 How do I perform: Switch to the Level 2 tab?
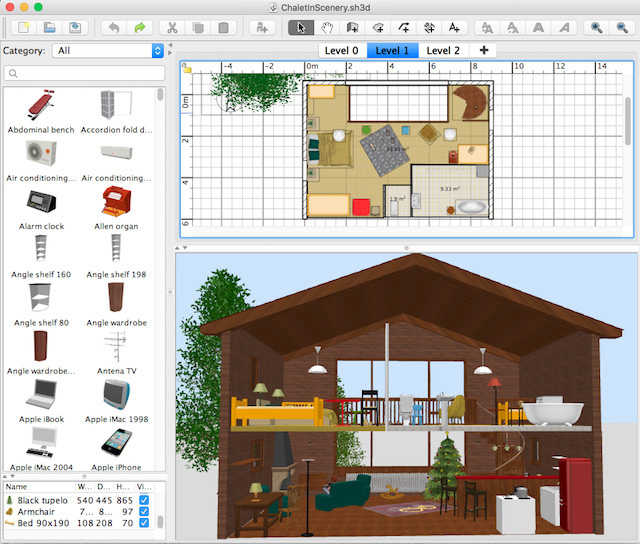[x=443, y=50]
